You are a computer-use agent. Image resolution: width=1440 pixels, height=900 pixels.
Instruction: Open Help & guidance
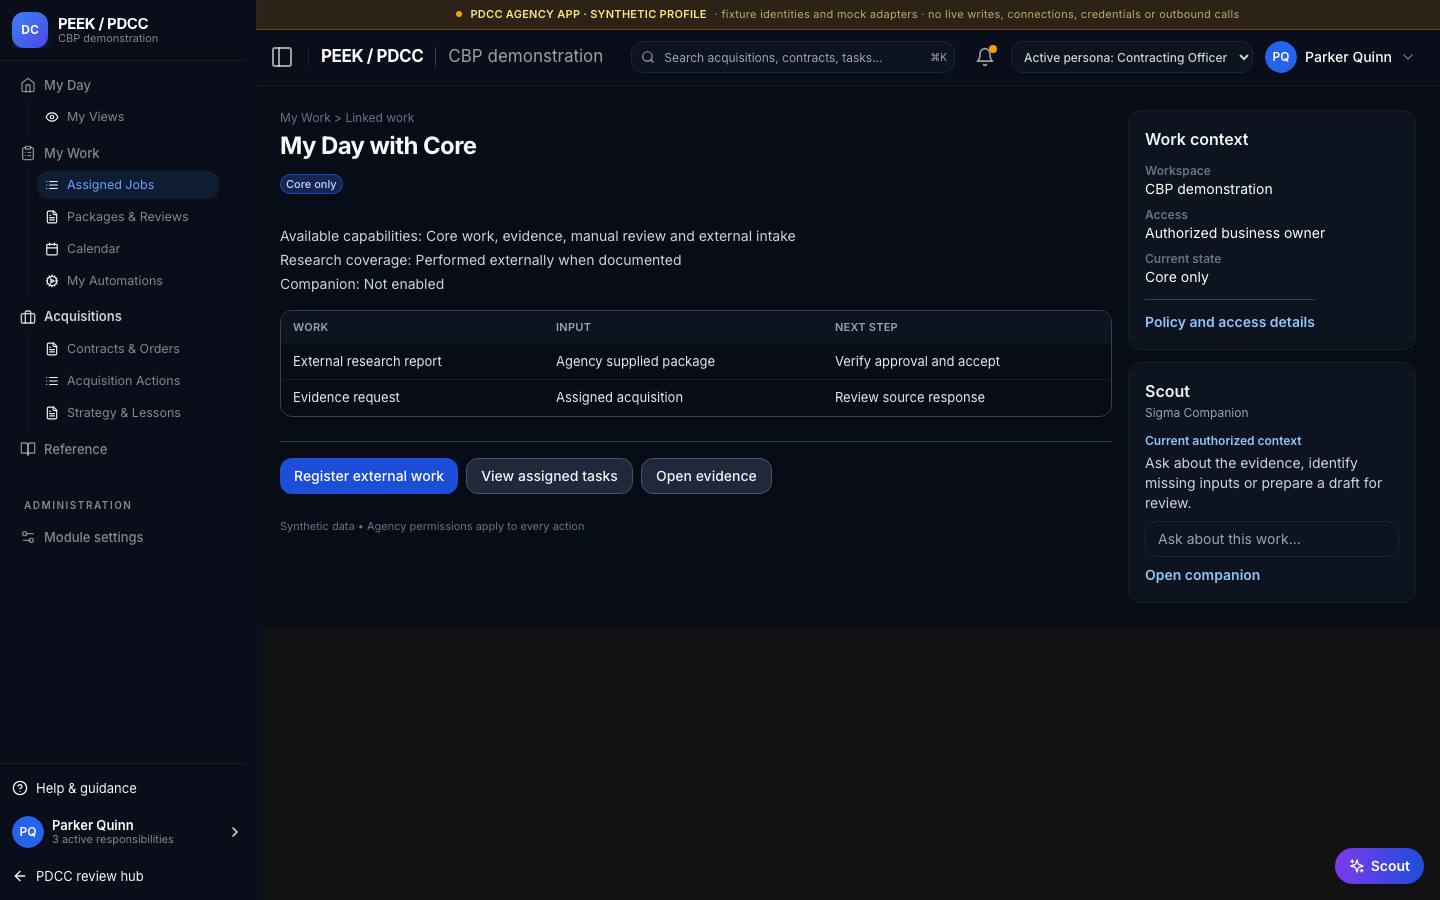pyautogui.click(x=86, y=788)
